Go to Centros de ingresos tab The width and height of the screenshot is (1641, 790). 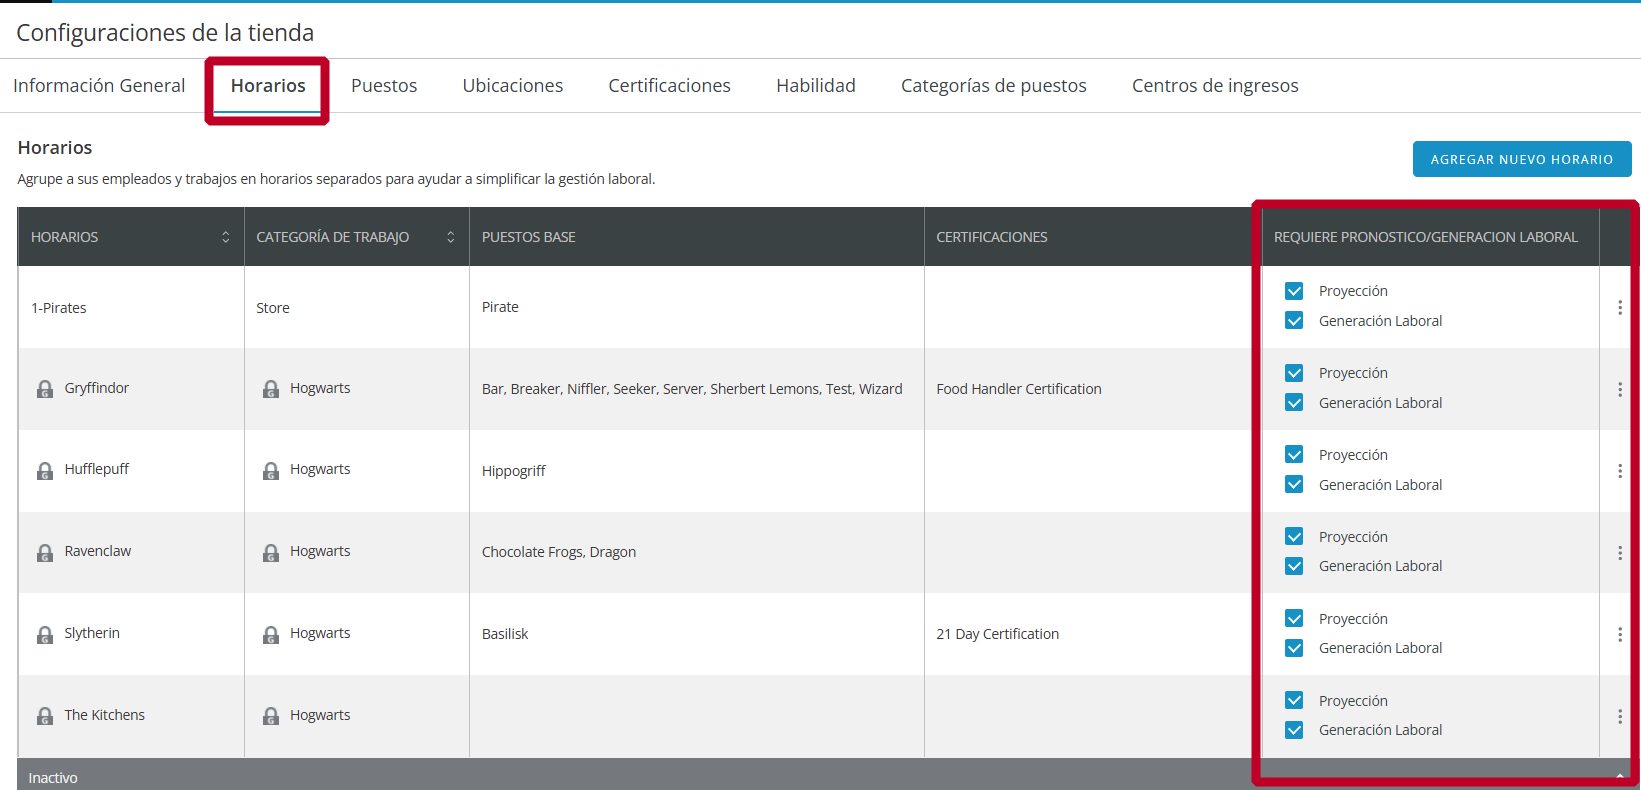(x=1214, y=86)
